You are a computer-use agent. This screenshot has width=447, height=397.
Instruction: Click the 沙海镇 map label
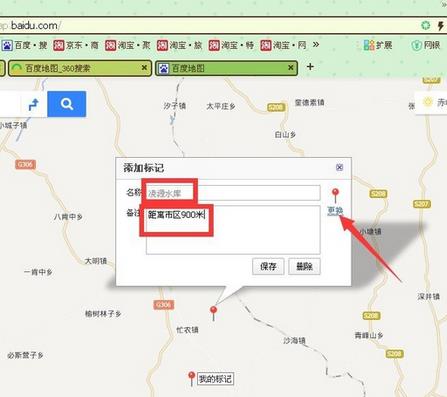point(294,341)
